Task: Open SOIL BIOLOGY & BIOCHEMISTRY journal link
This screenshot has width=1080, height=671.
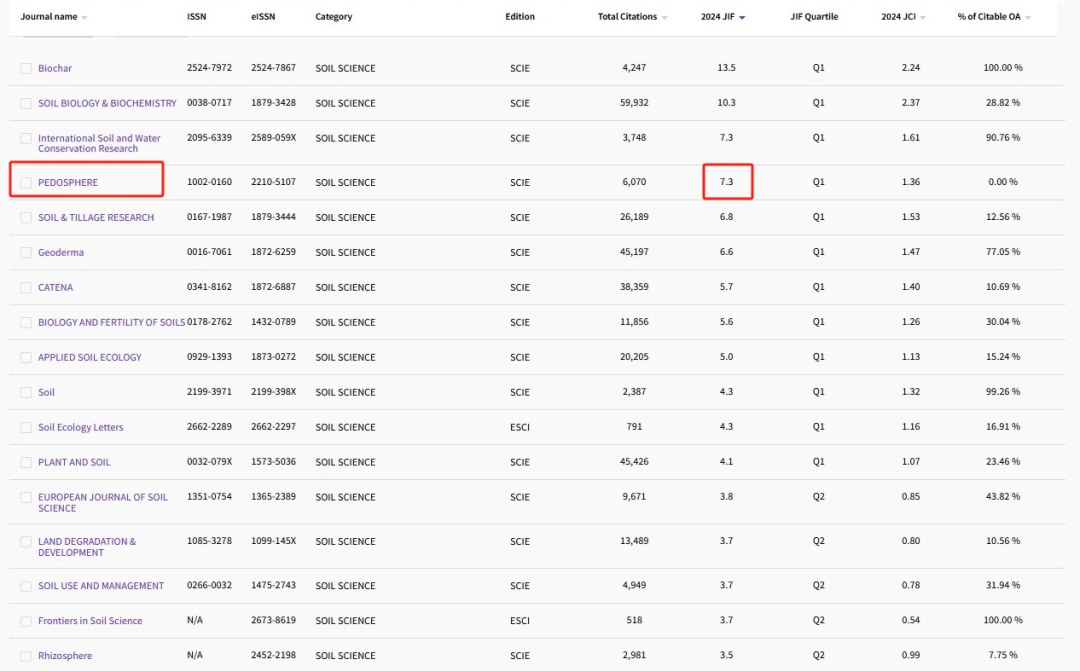Action: (107, 103)
